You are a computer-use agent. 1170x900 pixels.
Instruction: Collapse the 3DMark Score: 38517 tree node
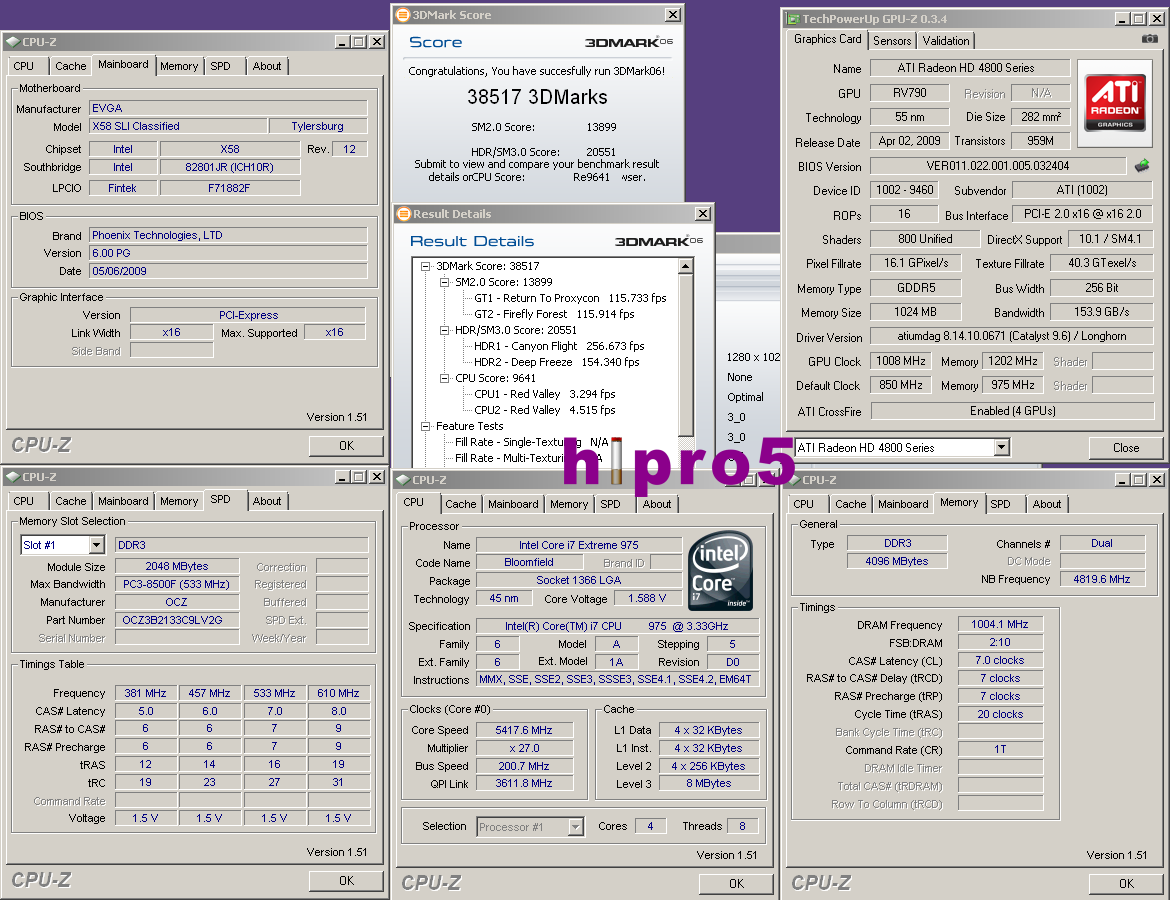(x=425, y=266)
